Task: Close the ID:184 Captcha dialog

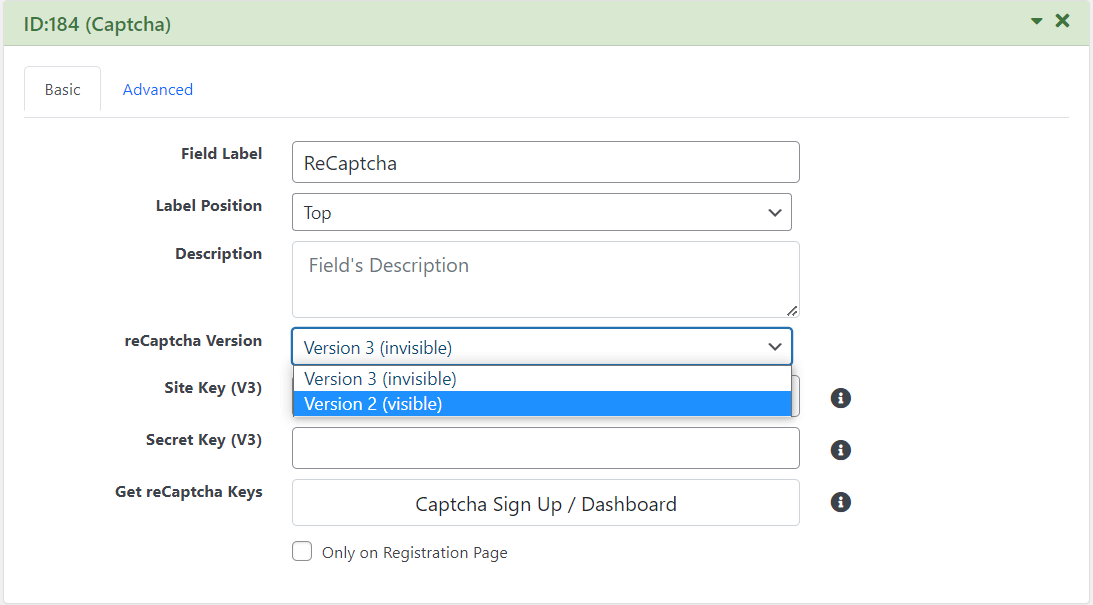Action: (x=1062, y=20)
